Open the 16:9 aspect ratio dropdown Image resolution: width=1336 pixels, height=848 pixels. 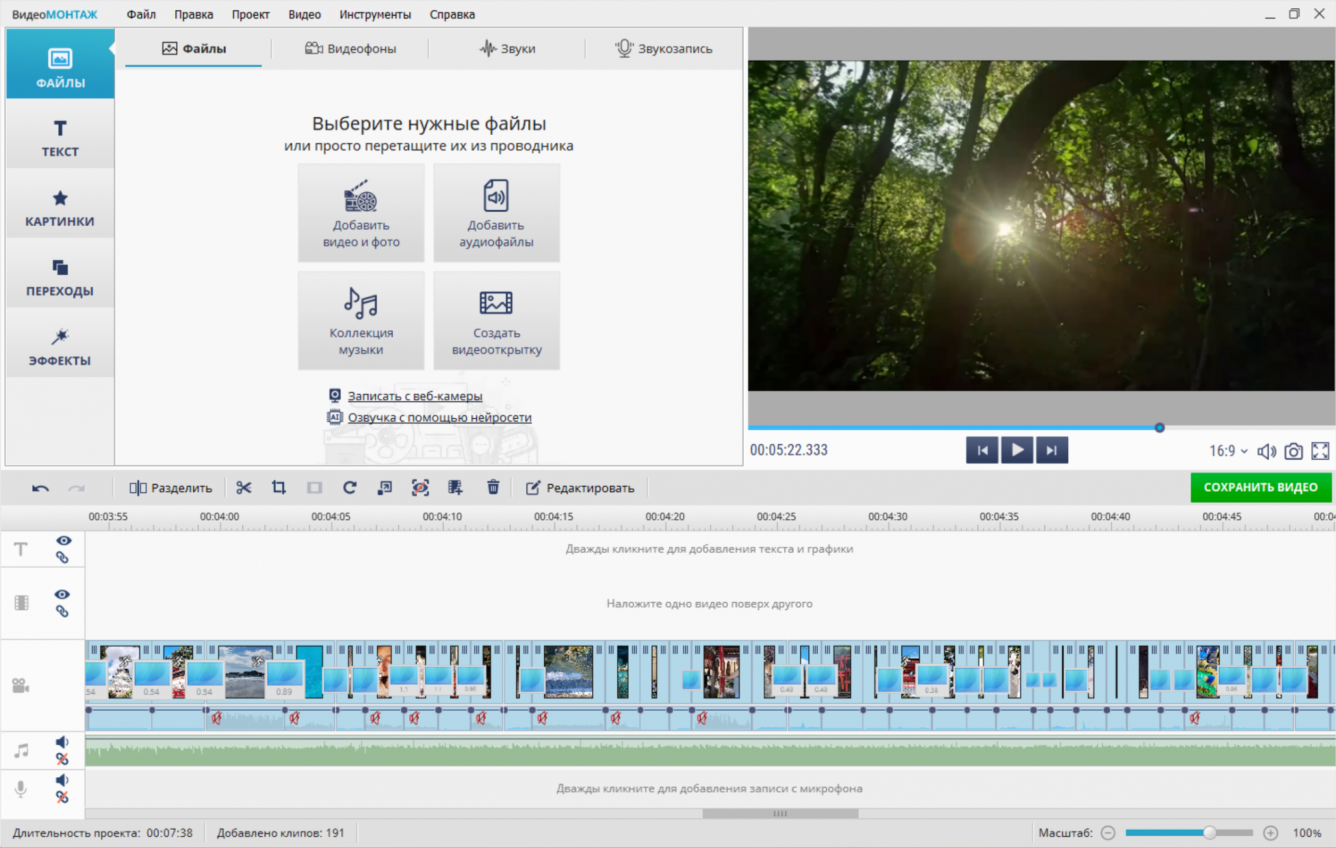pos(1228,451)
